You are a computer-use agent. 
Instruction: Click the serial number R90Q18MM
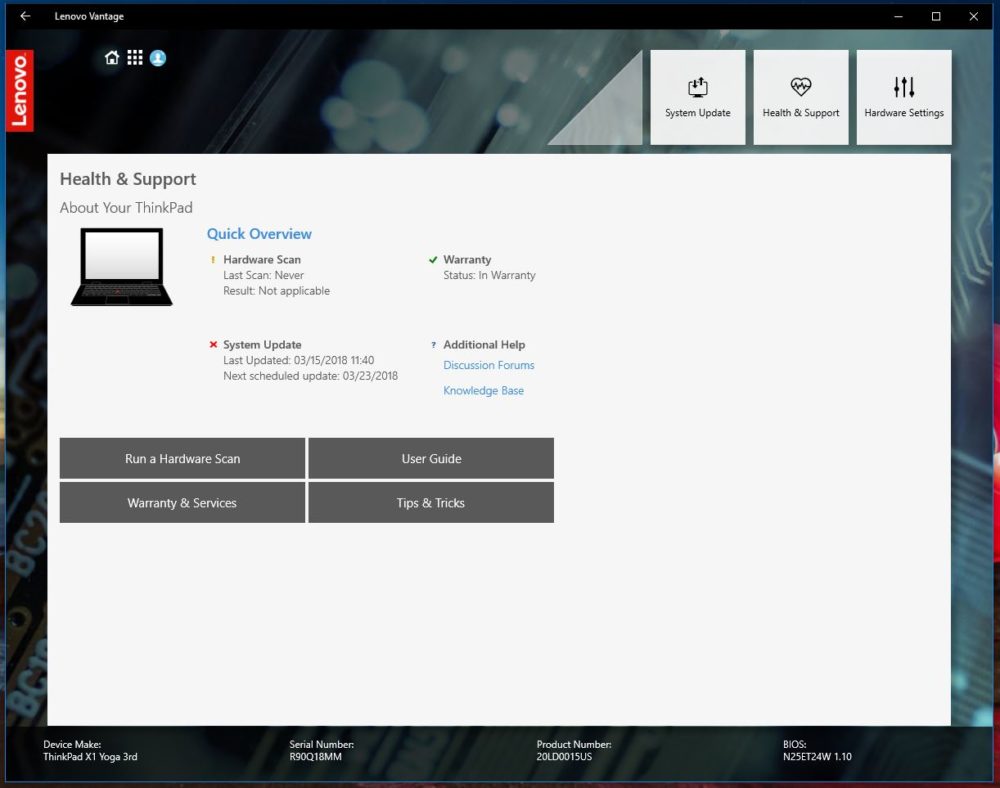coord(316,757)
